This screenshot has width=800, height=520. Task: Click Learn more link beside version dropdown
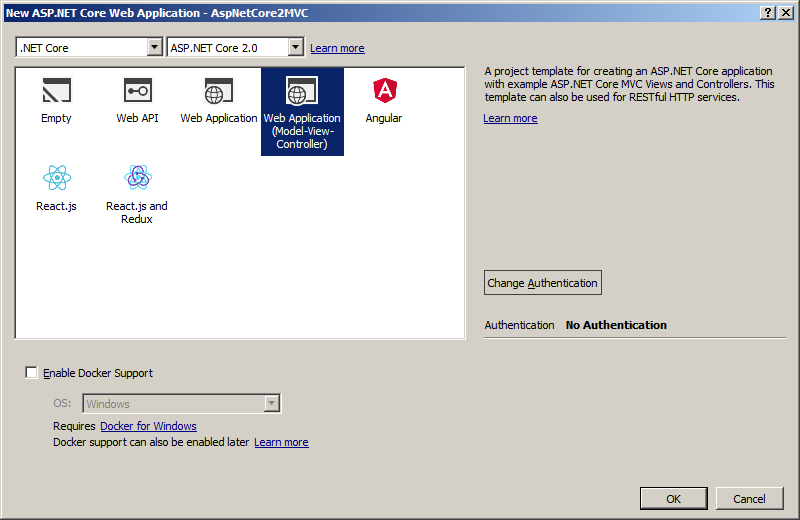[x=337, y=48]
